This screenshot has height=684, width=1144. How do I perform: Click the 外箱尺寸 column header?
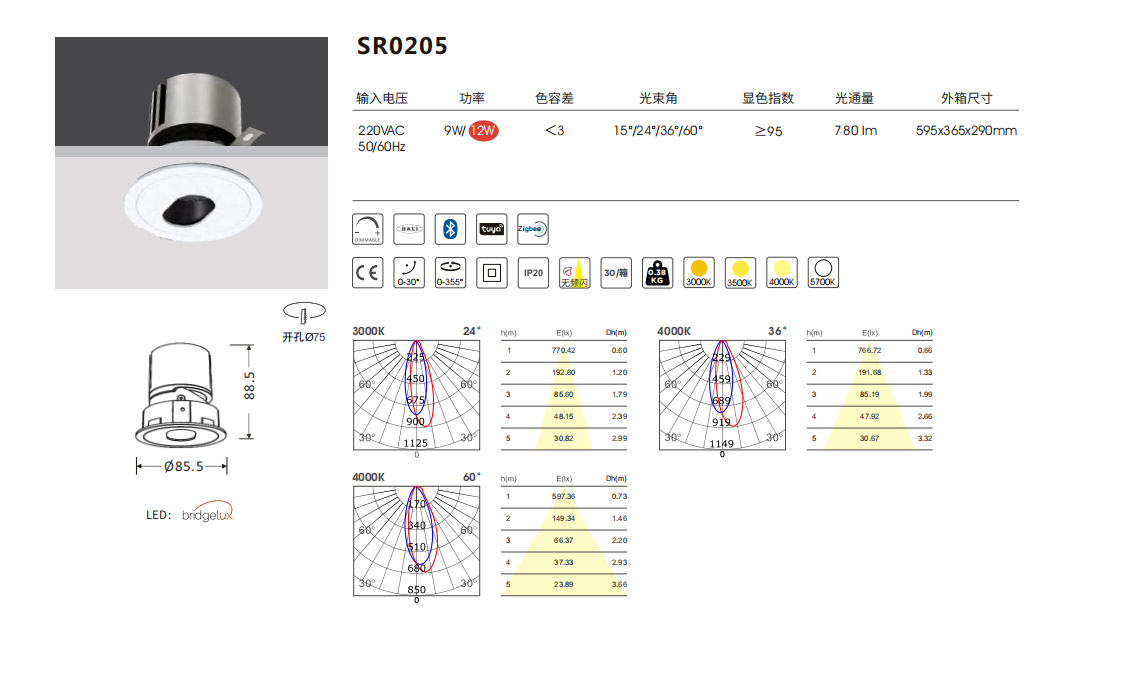pos(967,98)
